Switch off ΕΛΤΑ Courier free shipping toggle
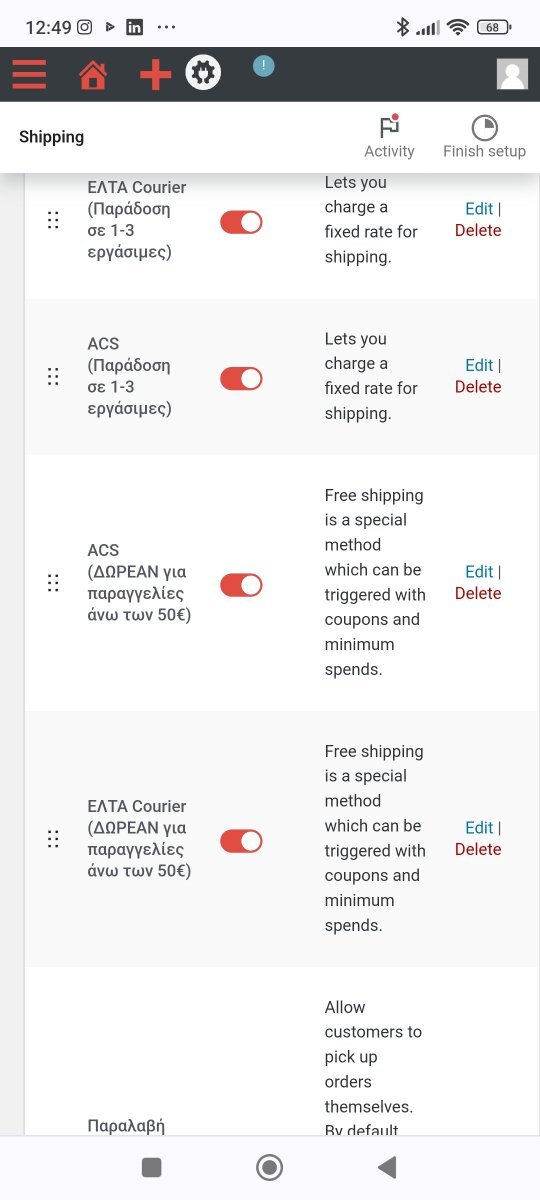The width and height of the screenshot is (540, 1200). (241, 841)
